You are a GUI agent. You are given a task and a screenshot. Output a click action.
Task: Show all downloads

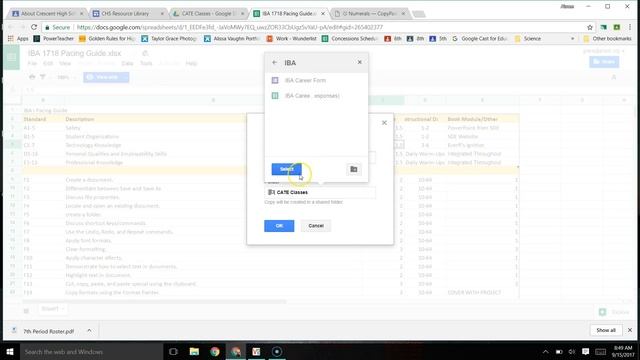click(606, 330)
